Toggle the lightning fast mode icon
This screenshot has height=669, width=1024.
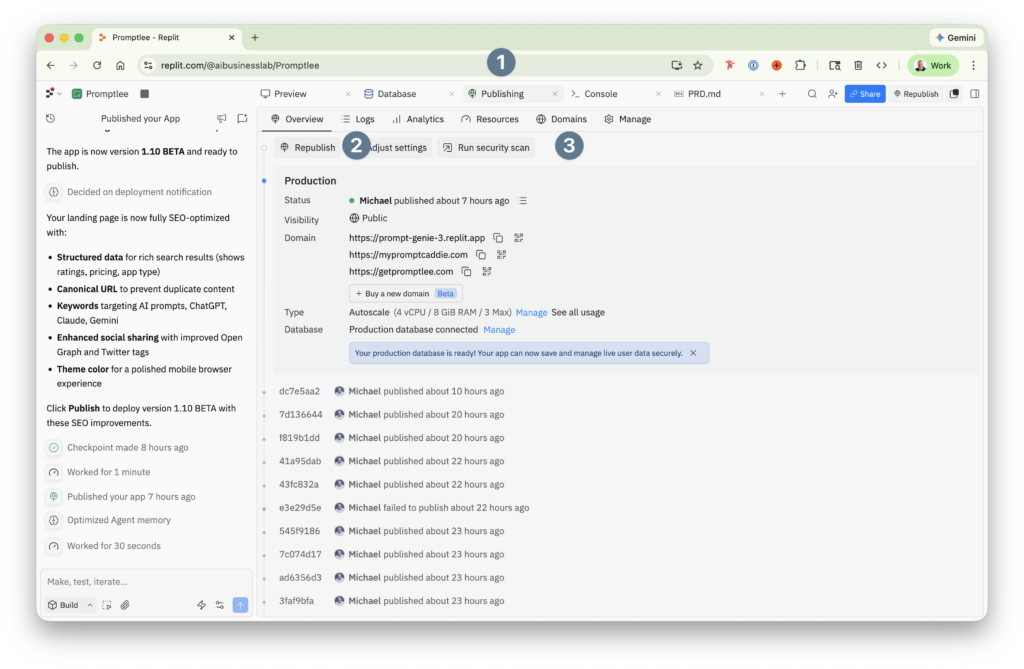pos(201,605)
